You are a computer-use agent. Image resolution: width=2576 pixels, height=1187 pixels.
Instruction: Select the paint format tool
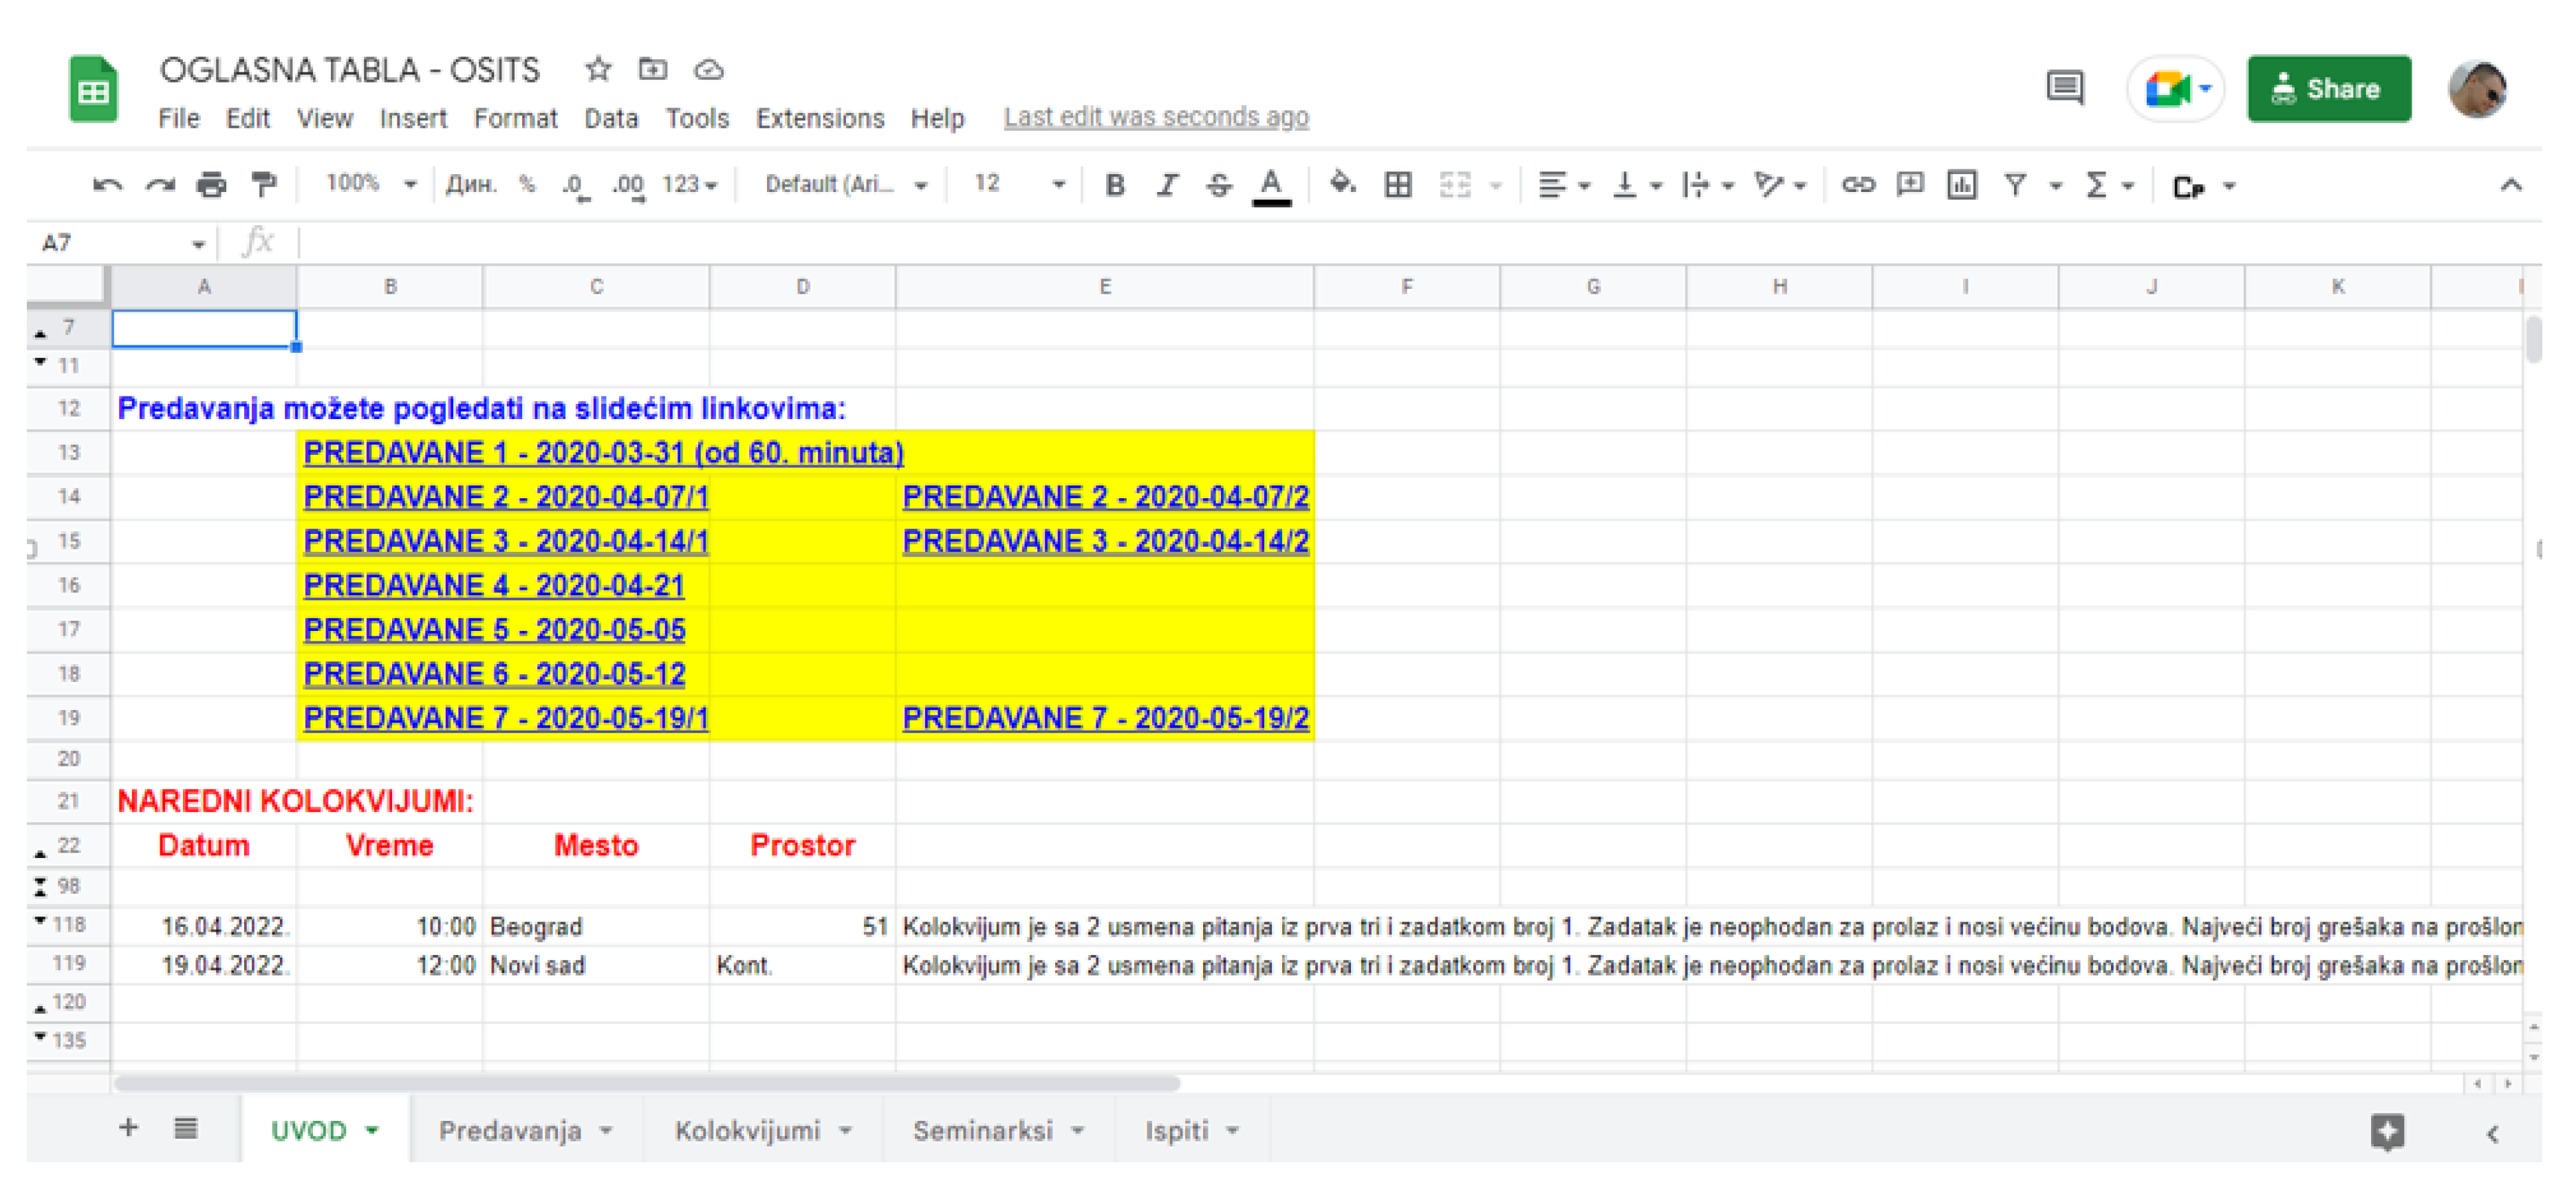(264, 185)
